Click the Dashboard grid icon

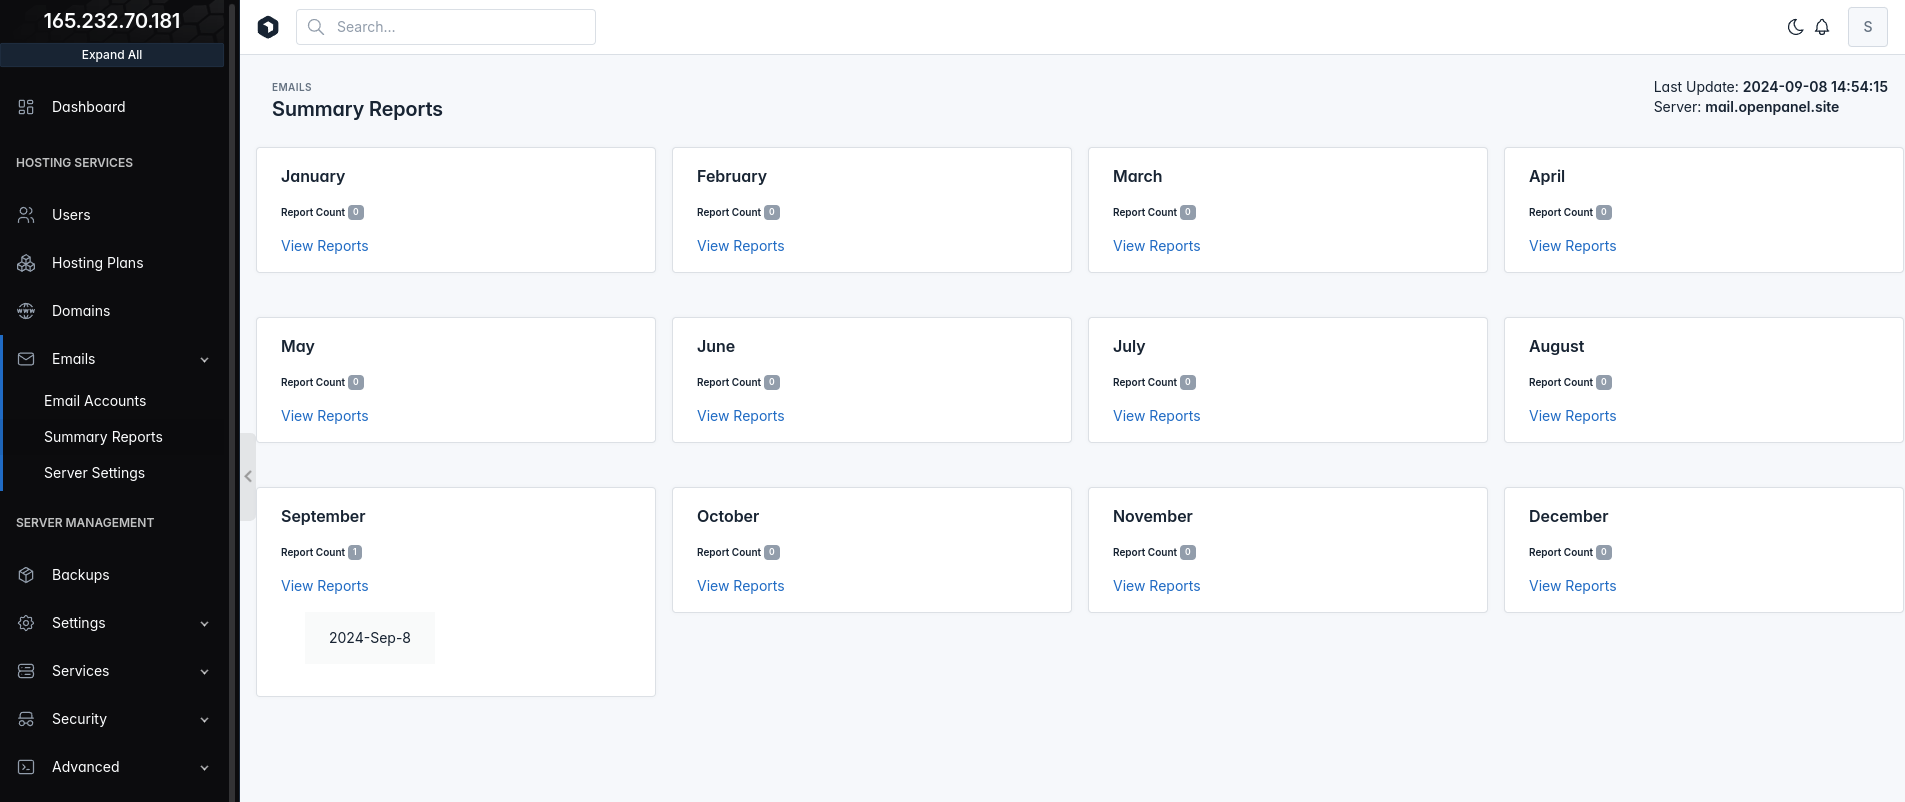[26, 107]
